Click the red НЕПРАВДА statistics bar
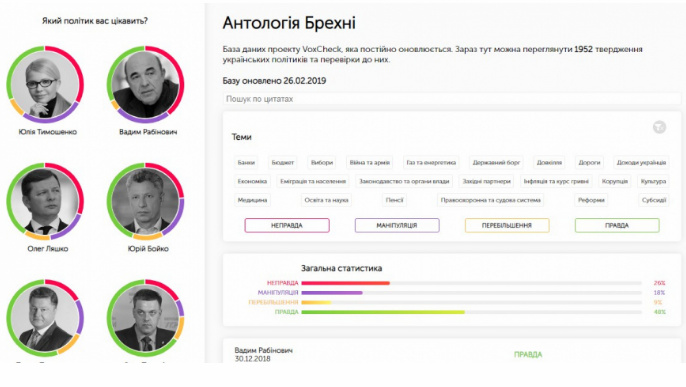 (346, 283)
